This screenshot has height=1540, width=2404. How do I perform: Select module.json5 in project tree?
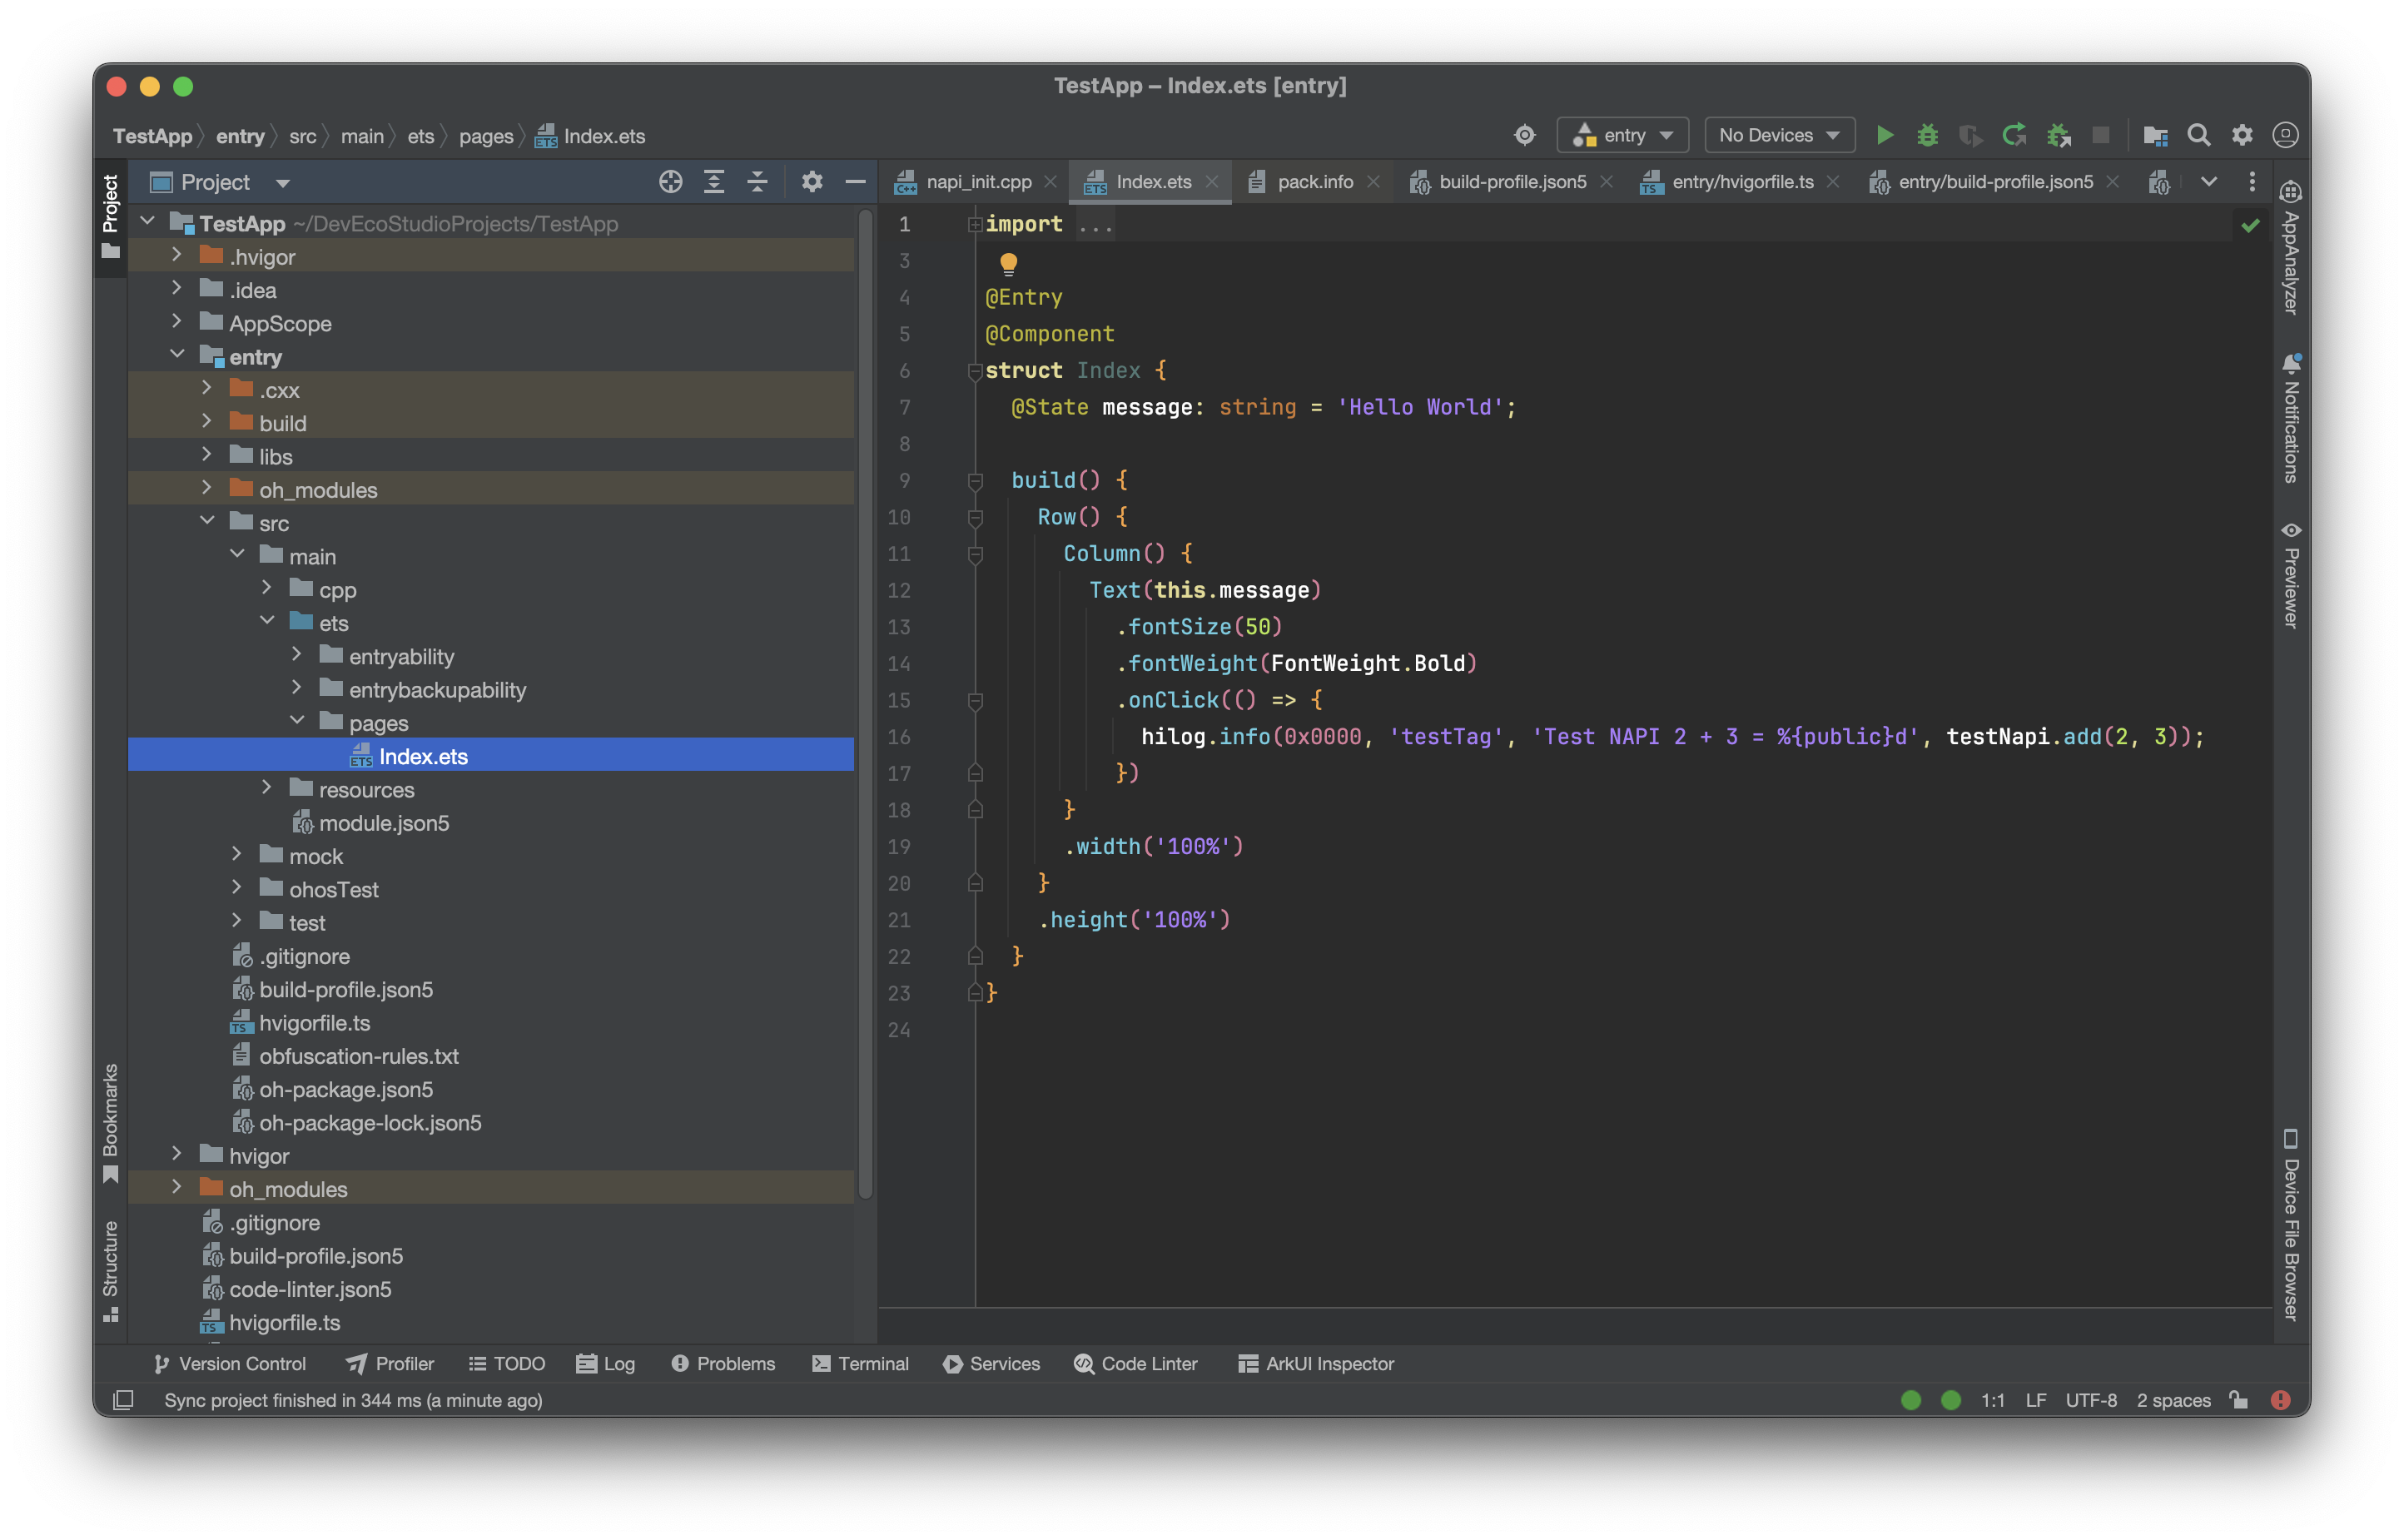pos(384,822)
